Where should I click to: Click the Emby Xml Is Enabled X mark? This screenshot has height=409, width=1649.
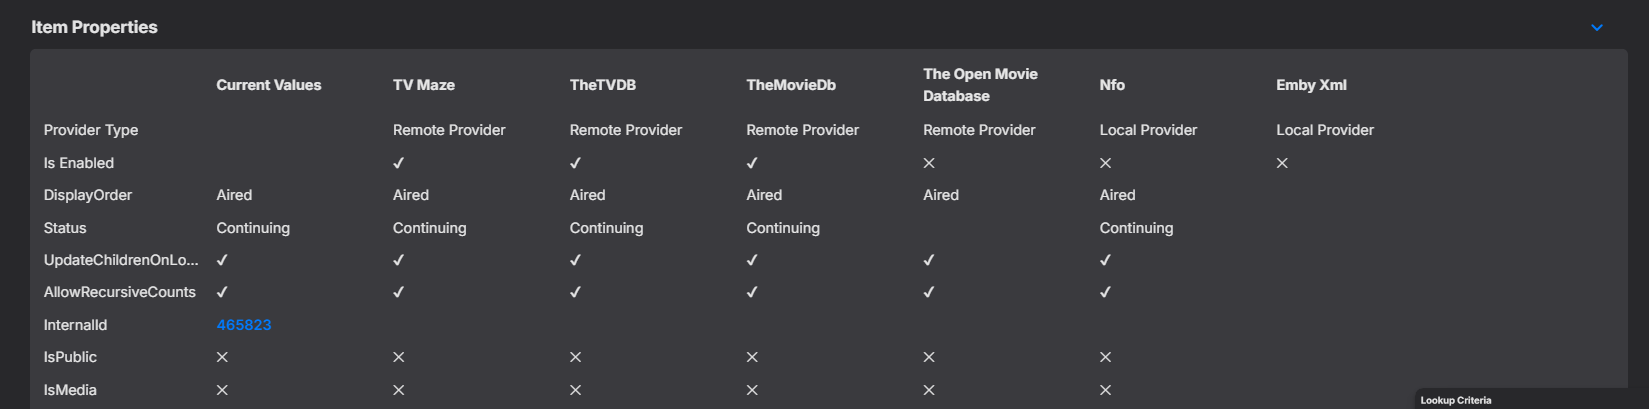[x=1282, y=163]
